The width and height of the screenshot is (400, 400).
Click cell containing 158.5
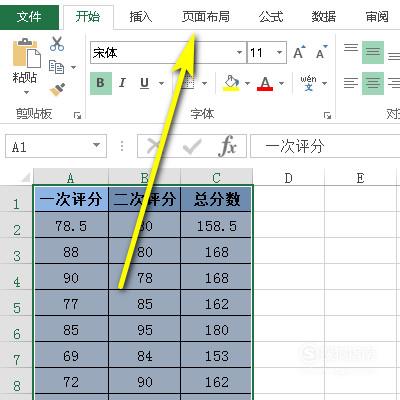pyautogui.click(x=216, y=226)
